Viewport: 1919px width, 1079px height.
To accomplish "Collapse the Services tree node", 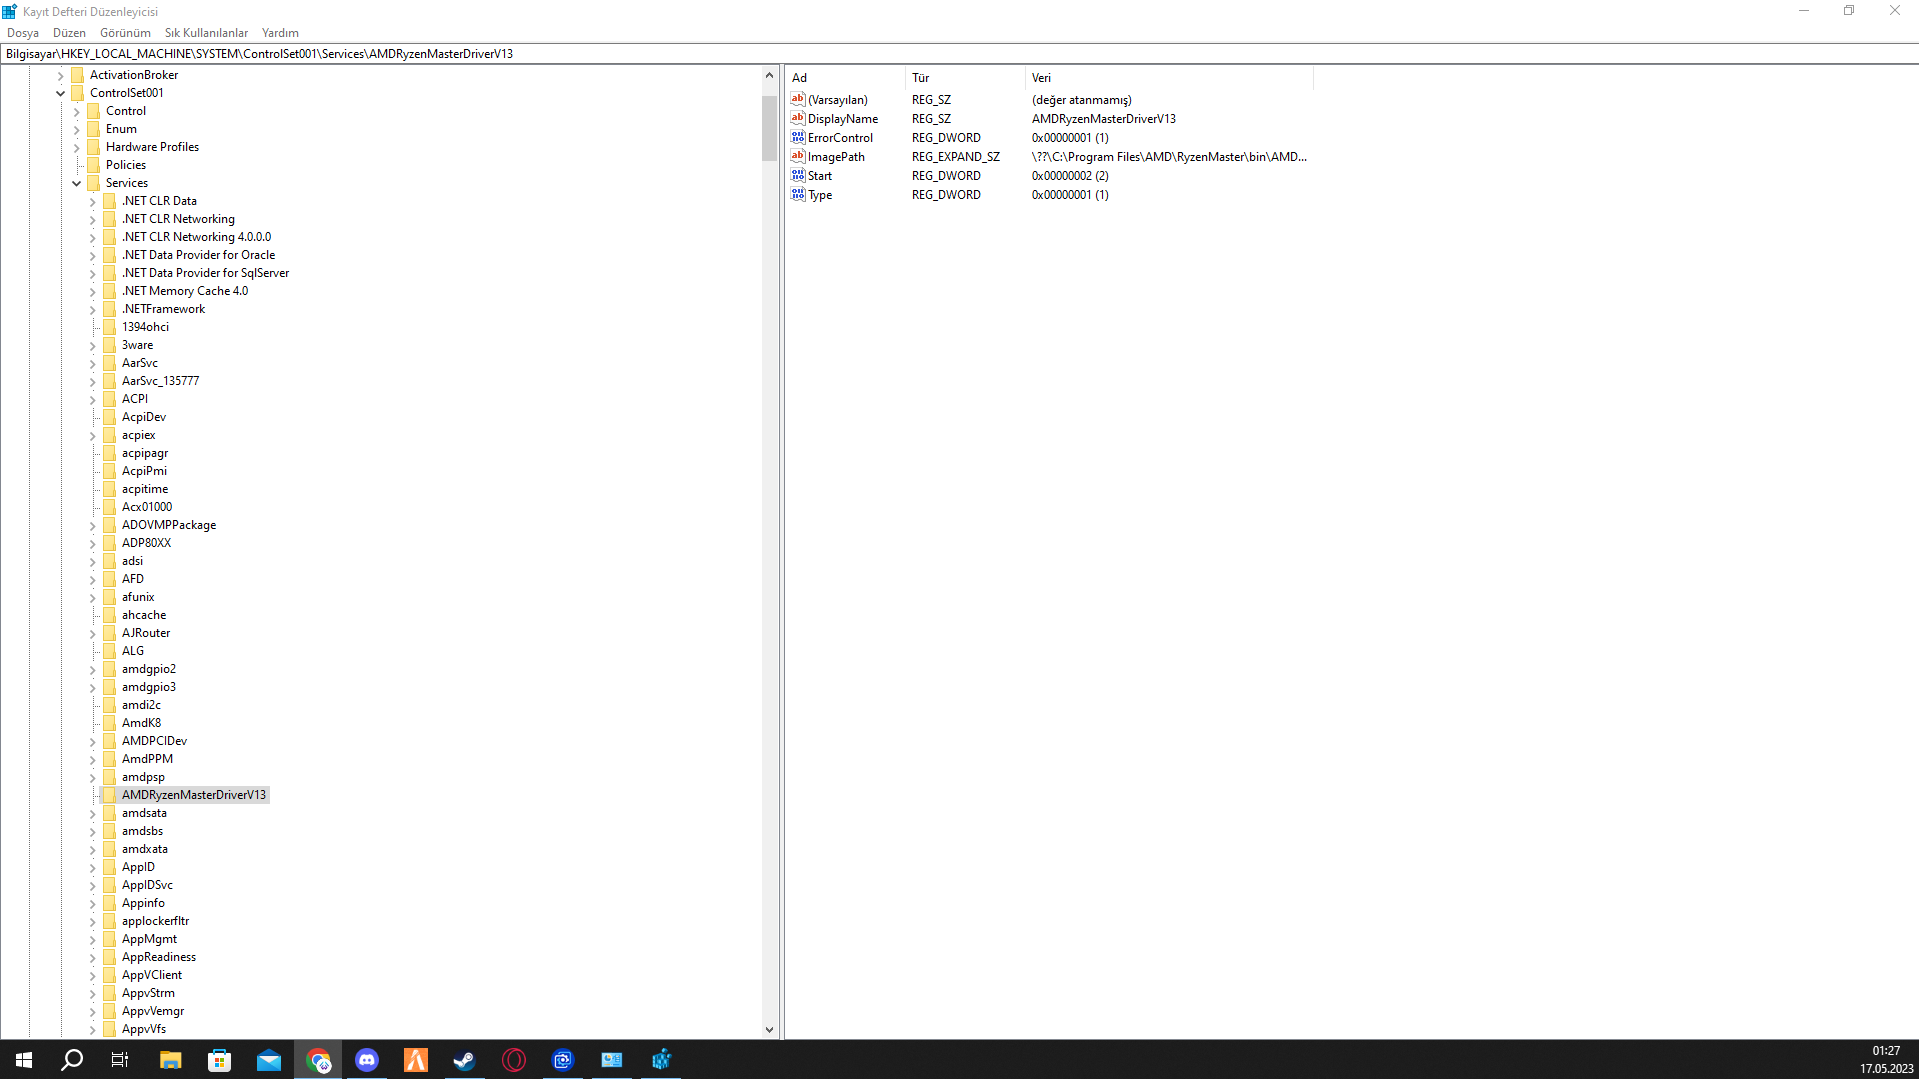I will pyautogui.click(x=76, y=183).
